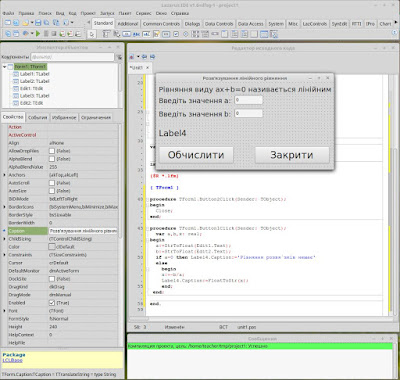Expand the Constraints property
This screenshot has height=380, width=400.
pos(4,255)
